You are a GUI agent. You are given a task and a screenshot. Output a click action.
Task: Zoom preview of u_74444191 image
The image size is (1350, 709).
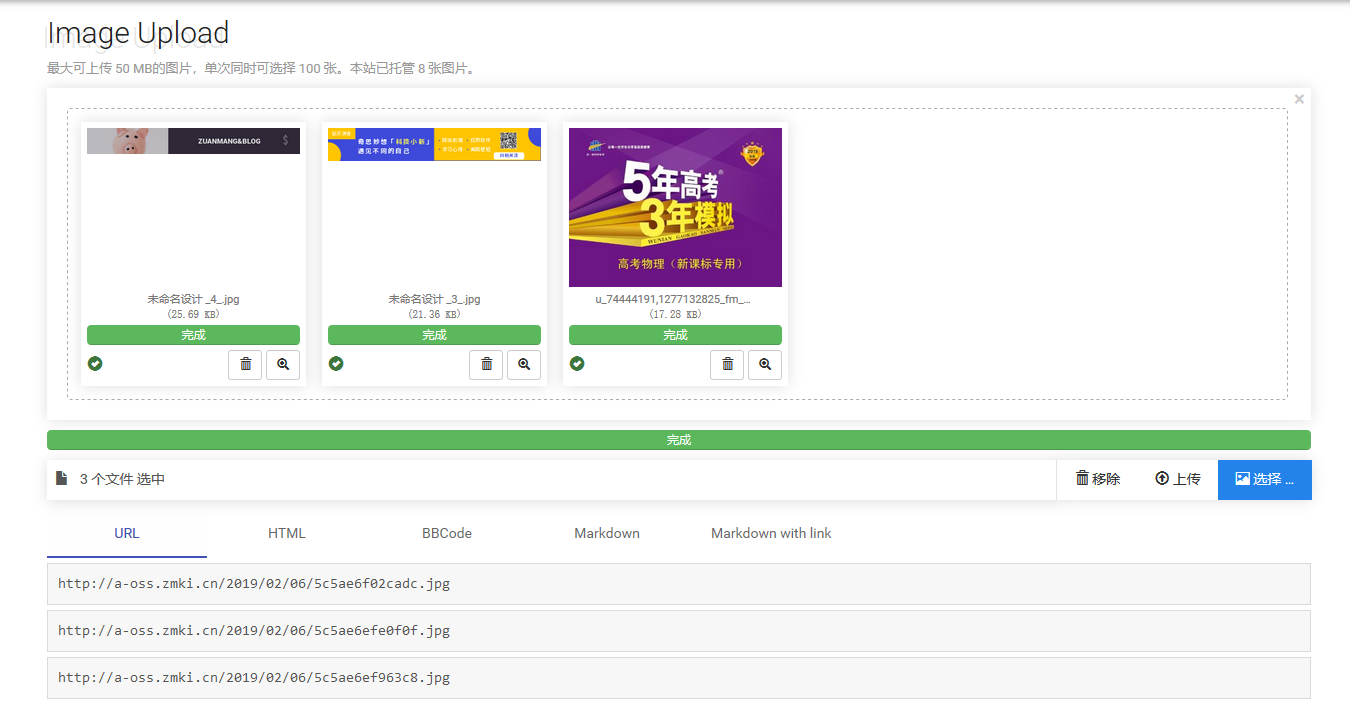point(765,365)
